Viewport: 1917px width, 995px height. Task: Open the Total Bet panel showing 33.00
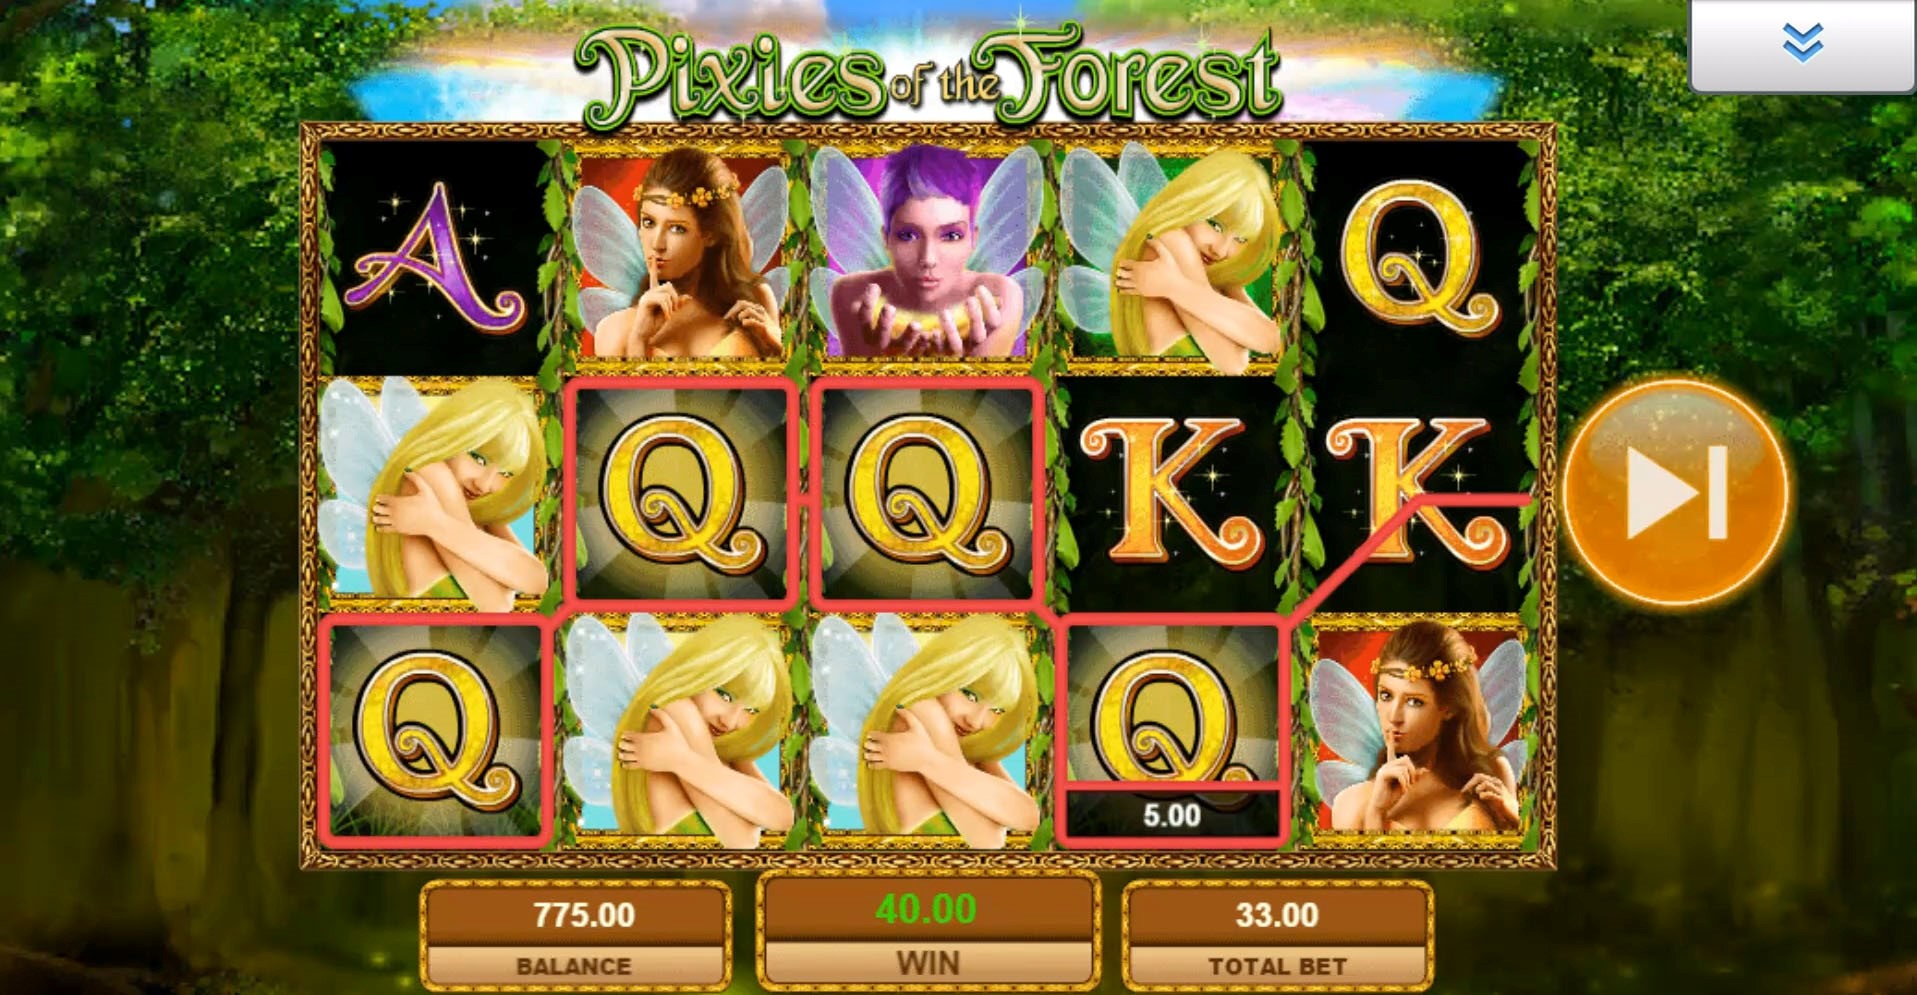[x=1278, y=936]
